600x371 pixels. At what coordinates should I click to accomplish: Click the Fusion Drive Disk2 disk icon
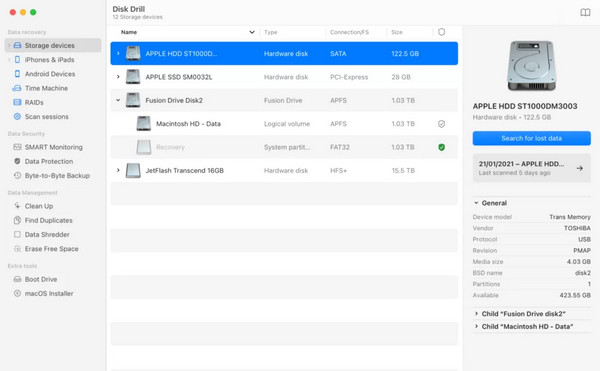click(133, 100)
